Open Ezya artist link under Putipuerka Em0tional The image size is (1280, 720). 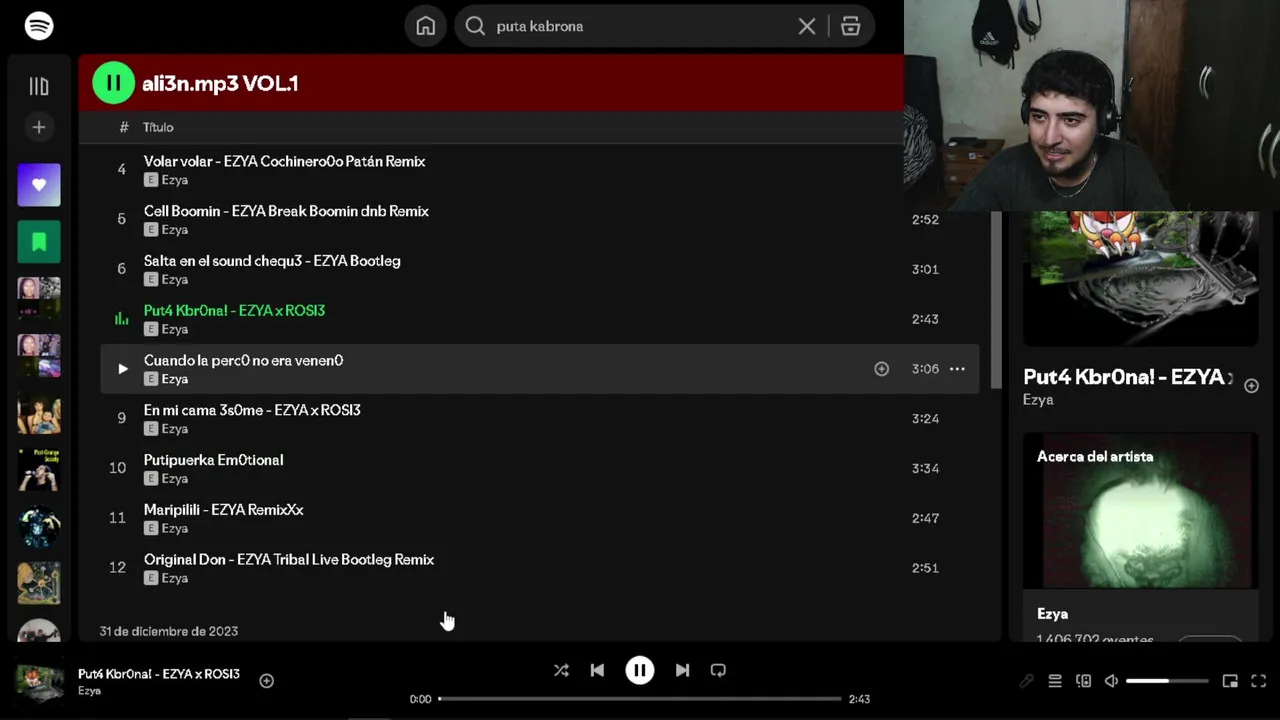pyautogui.click(x=174, y=479)
